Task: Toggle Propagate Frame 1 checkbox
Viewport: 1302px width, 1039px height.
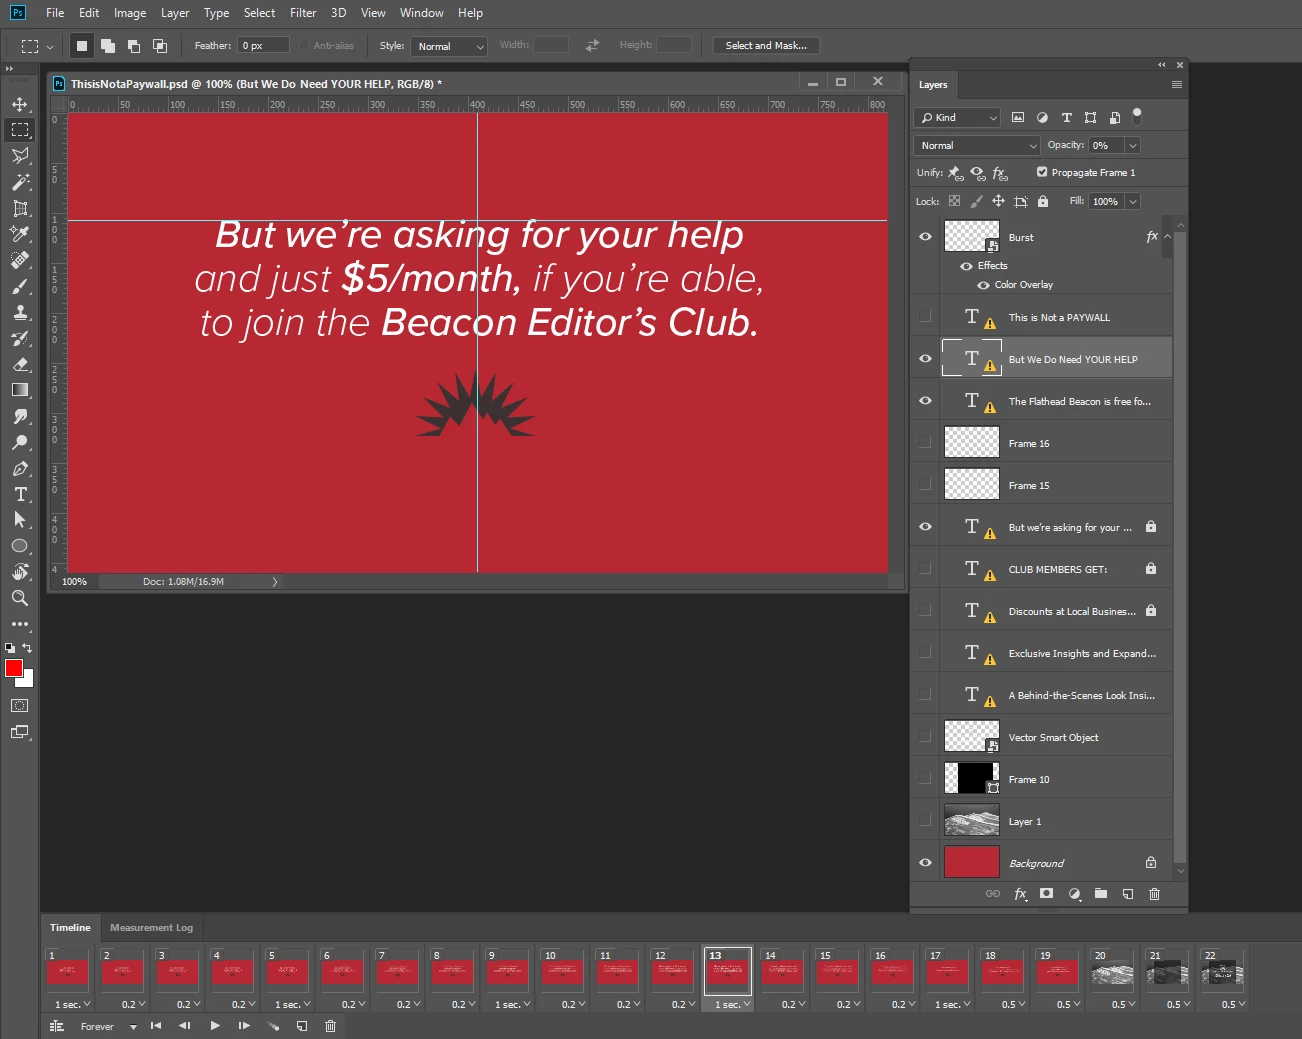Action: pos(1042,172)
